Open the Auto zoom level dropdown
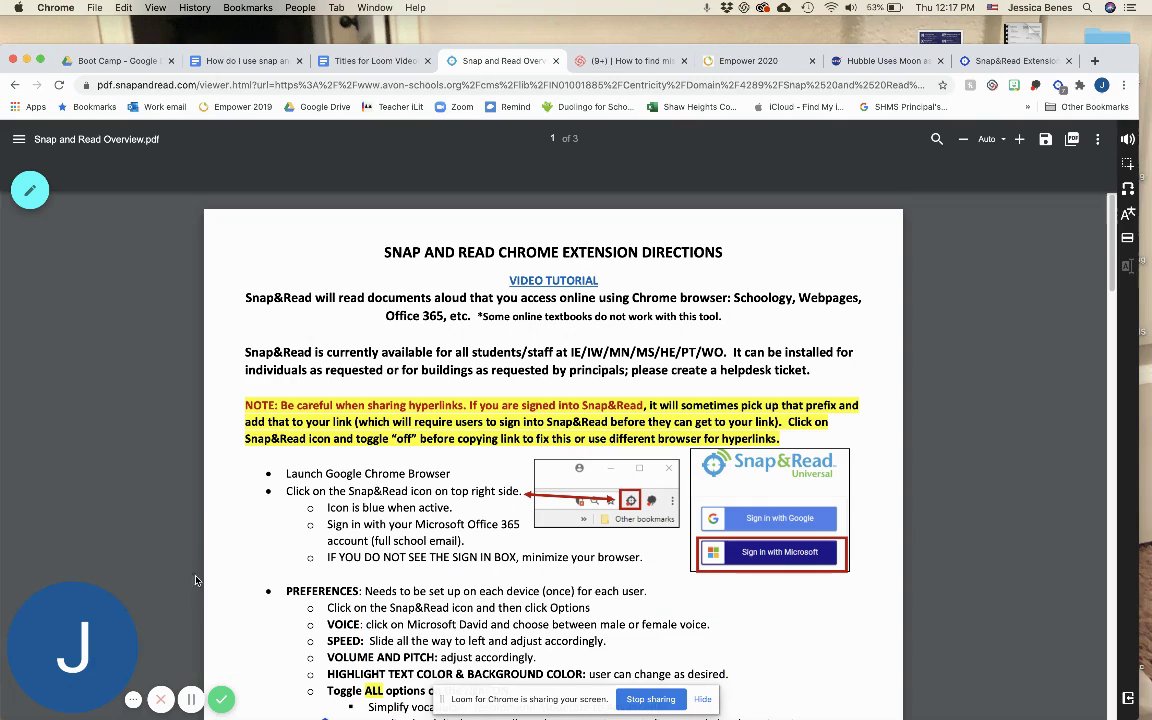This screenshot has width=1152, height=720. coord(991,139)
